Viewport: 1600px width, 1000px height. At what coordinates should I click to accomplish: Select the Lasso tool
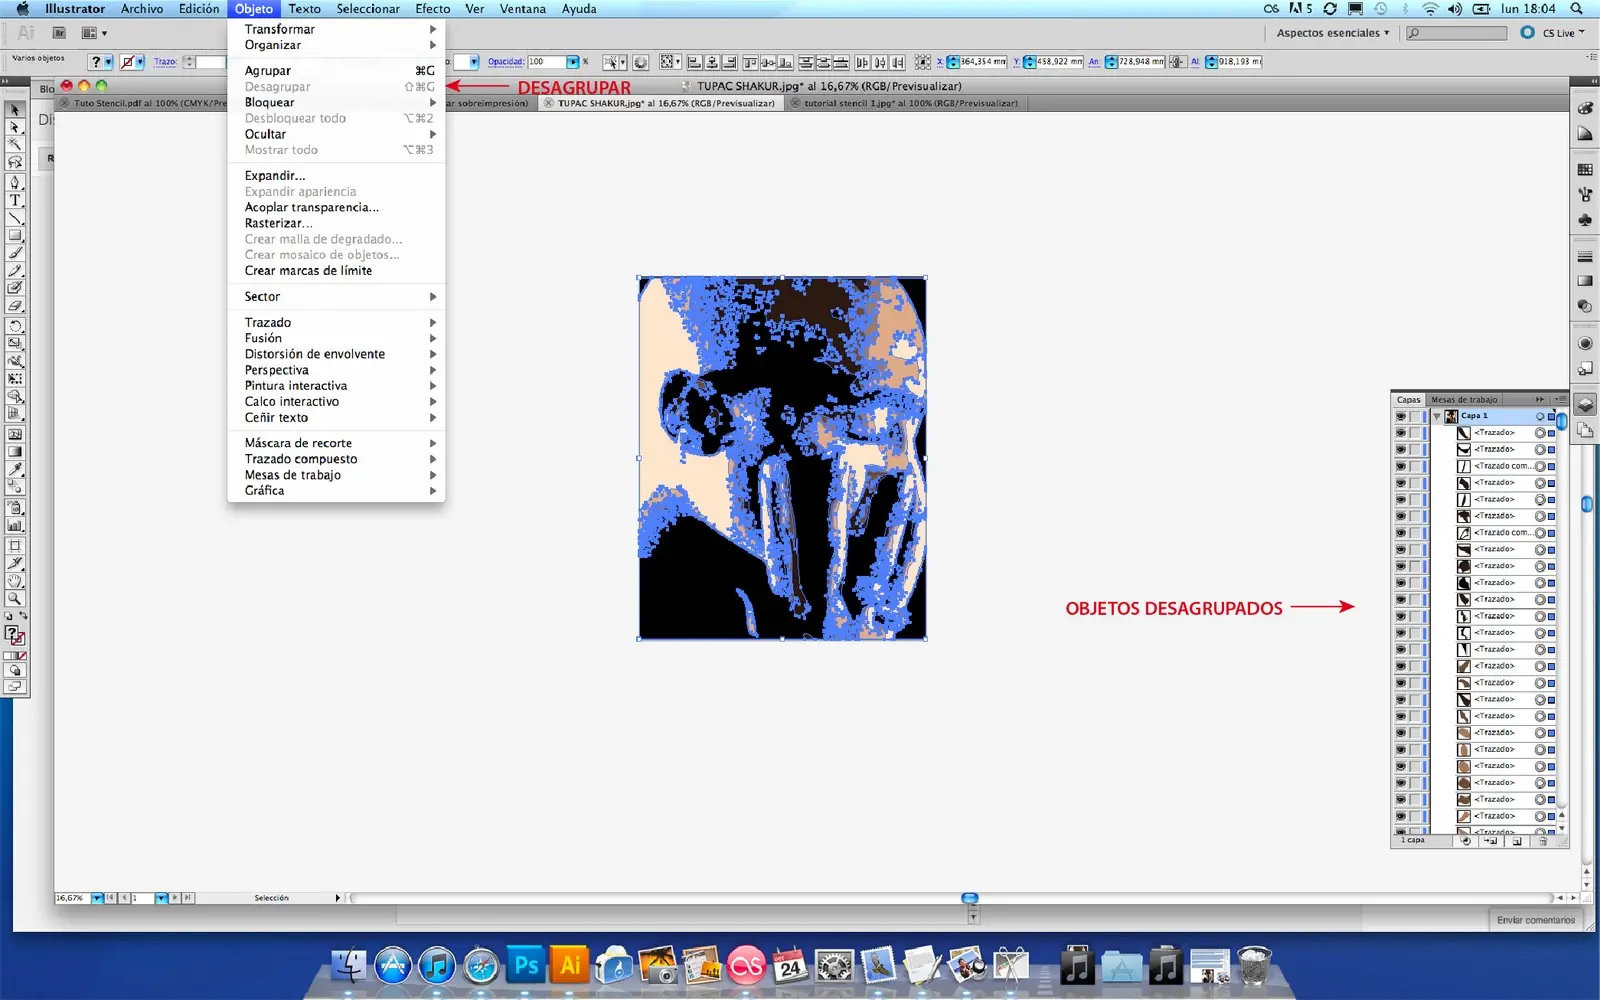coord(14,162)
